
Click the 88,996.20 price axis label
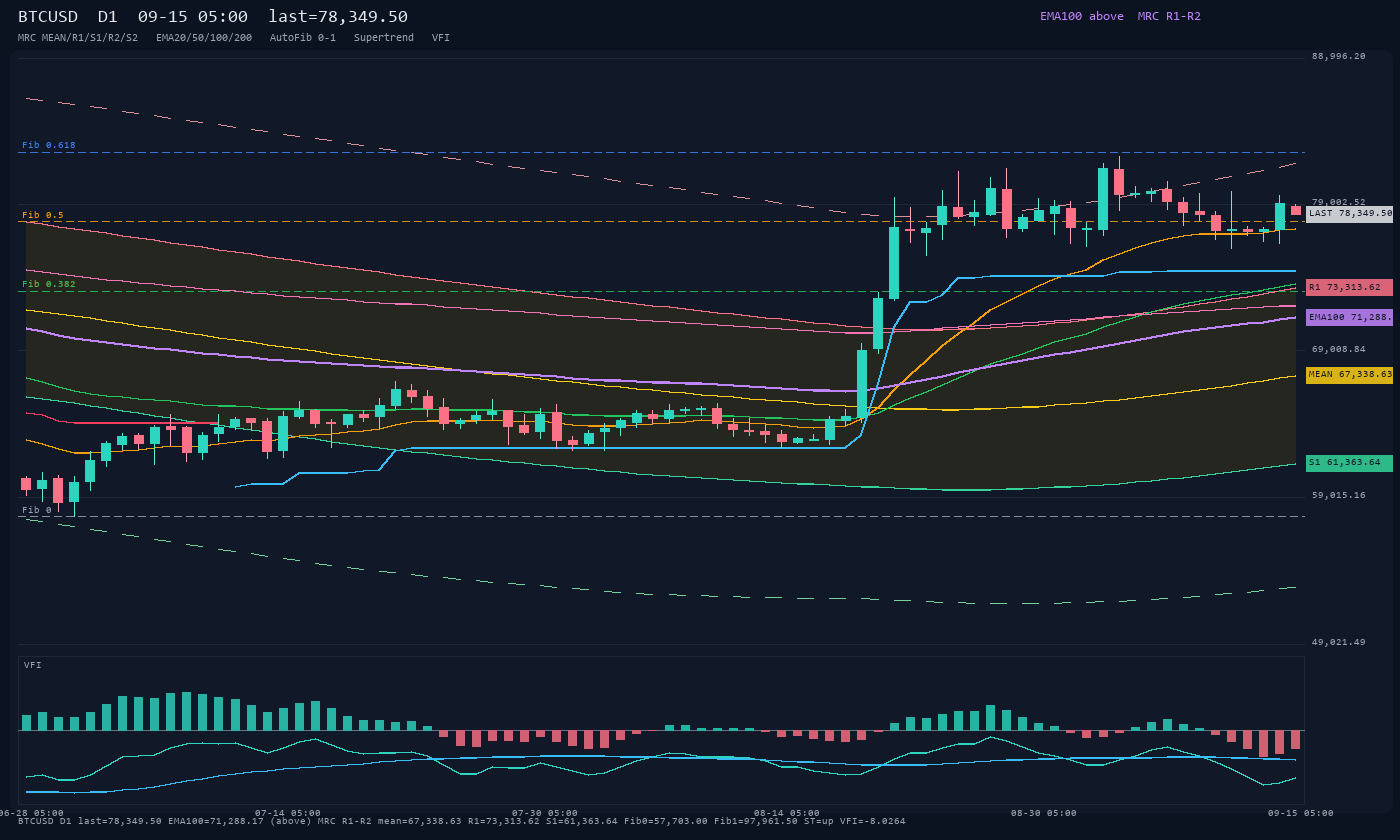(x=1338, y=57)
